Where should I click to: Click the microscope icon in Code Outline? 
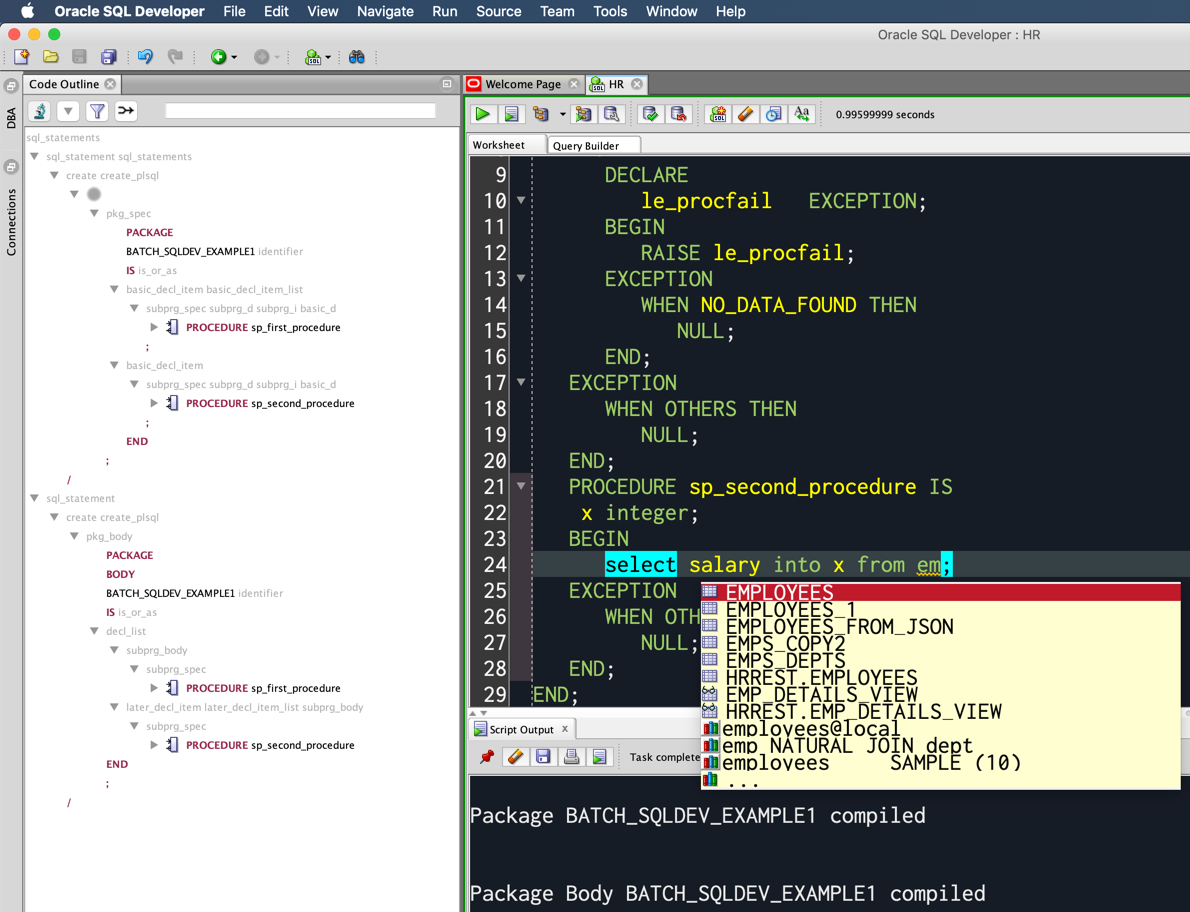point(39,112)
